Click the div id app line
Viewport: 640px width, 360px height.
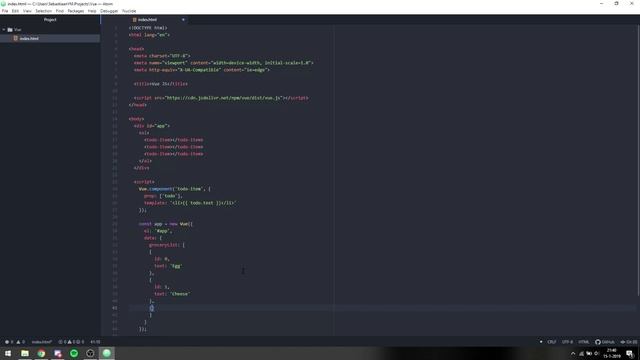151,126
